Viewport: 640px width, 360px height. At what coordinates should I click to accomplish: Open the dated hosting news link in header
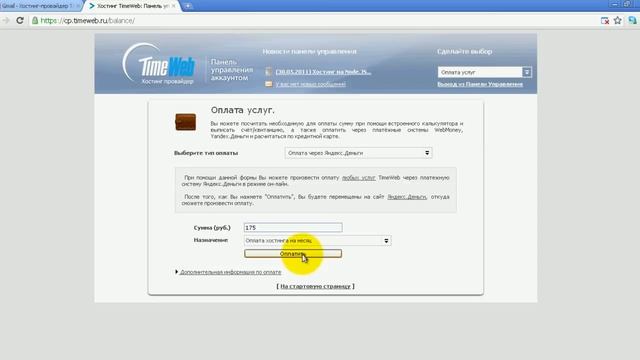coord(323,72)
